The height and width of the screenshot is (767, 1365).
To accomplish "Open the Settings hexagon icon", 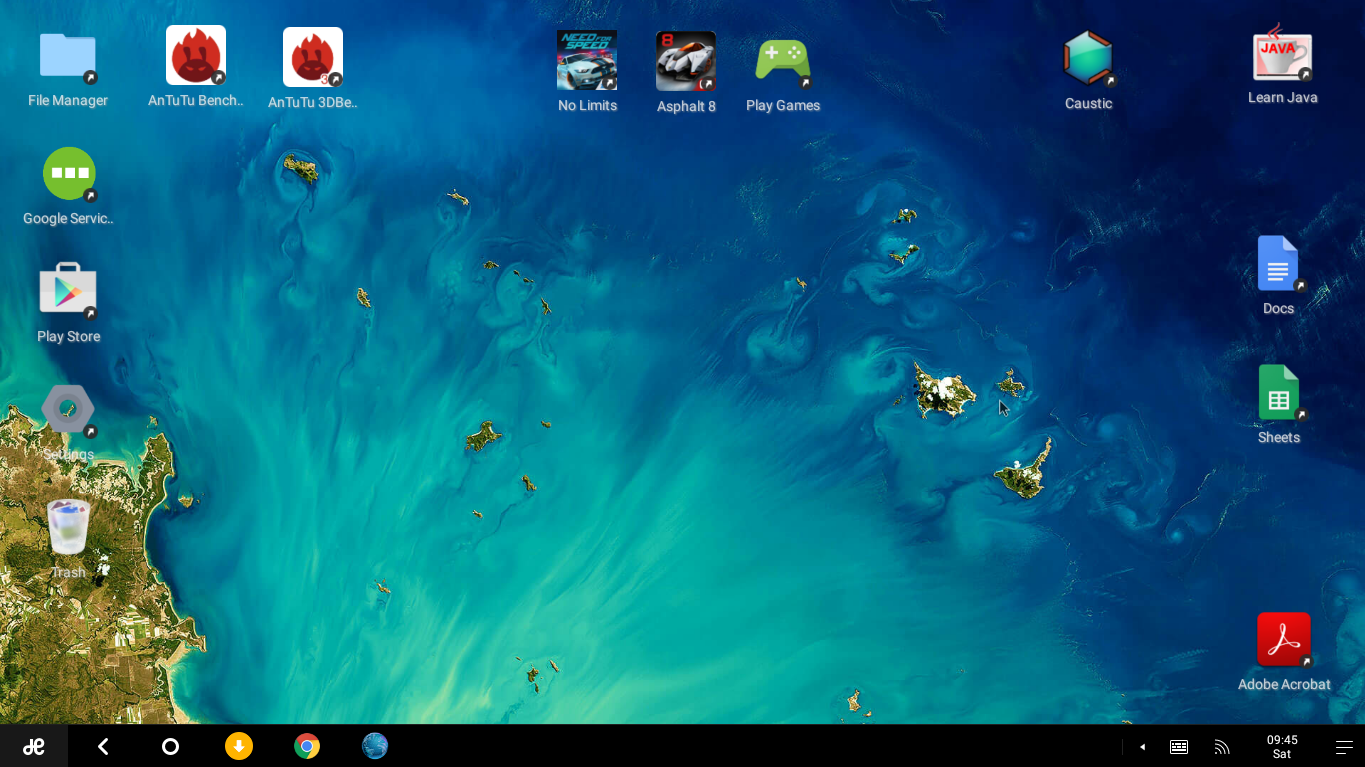I will coord(68,409).
